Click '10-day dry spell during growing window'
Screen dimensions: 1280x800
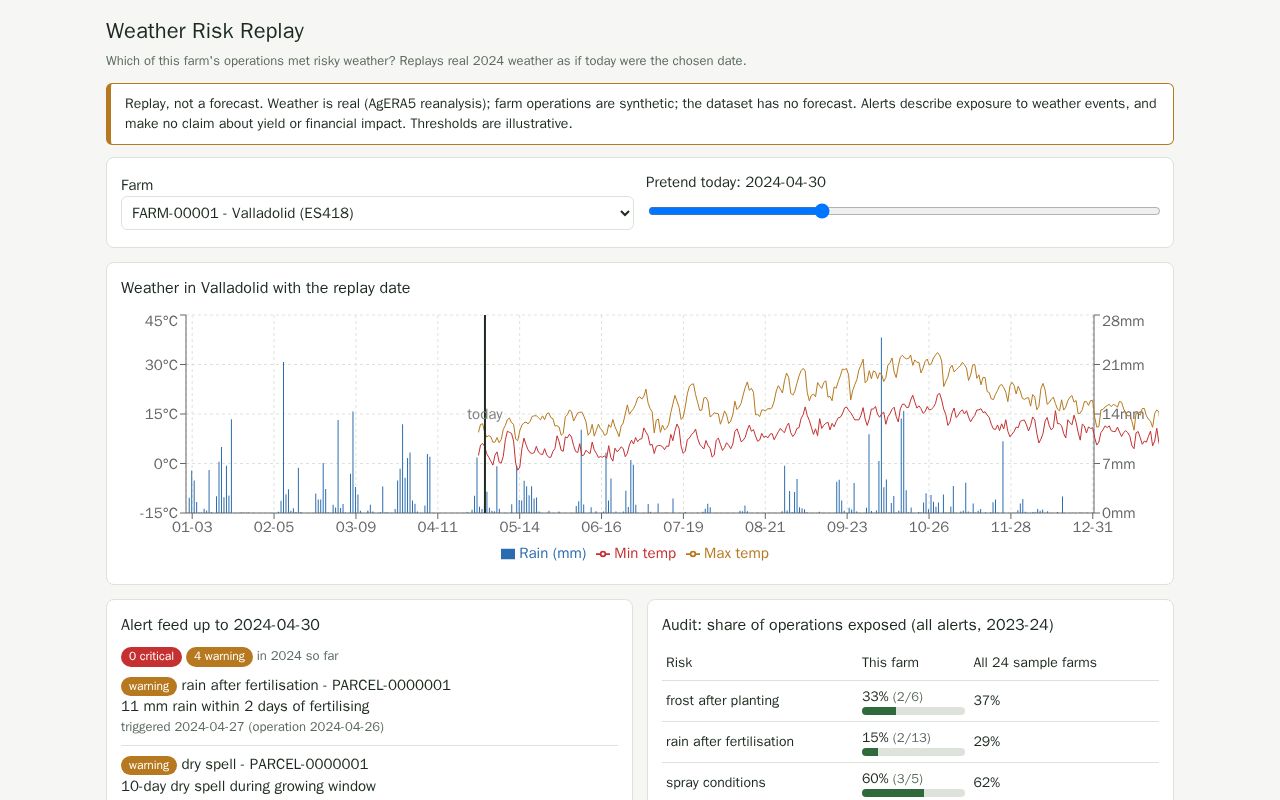tap(248, 786)
